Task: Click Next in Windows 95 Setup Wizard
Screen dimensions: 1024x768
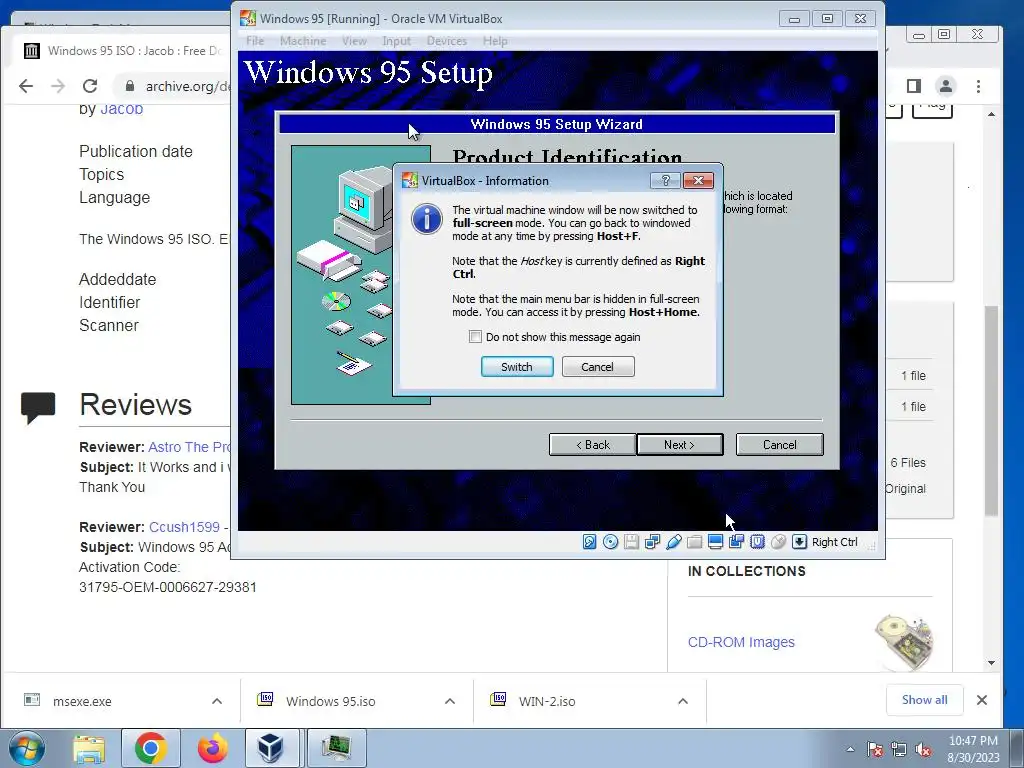Action: pos(679,445)
